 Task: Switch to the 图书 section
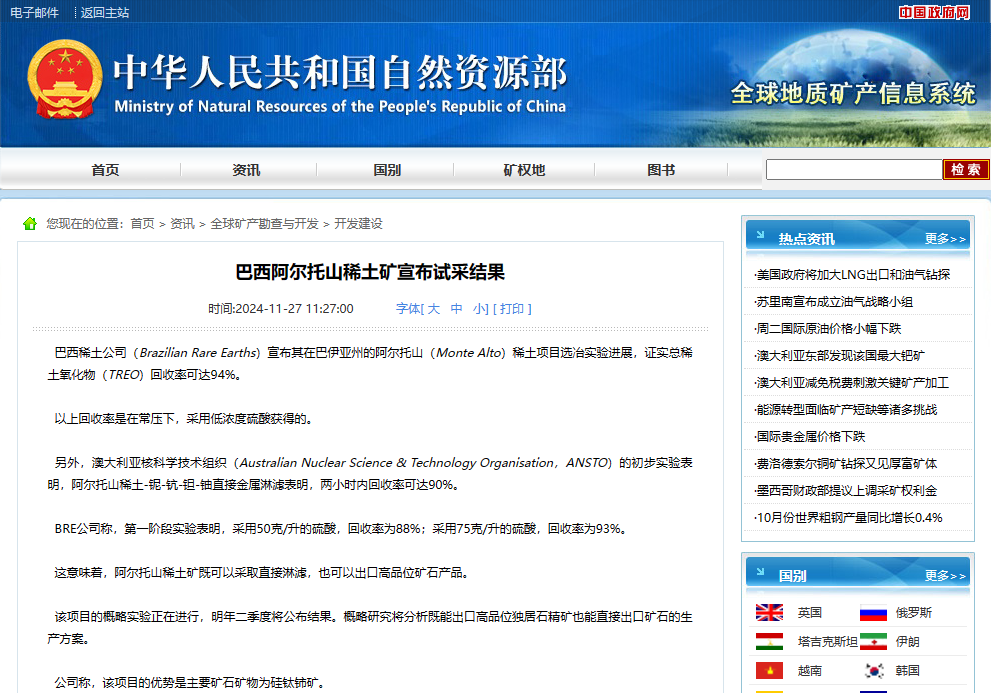[662, 169]
